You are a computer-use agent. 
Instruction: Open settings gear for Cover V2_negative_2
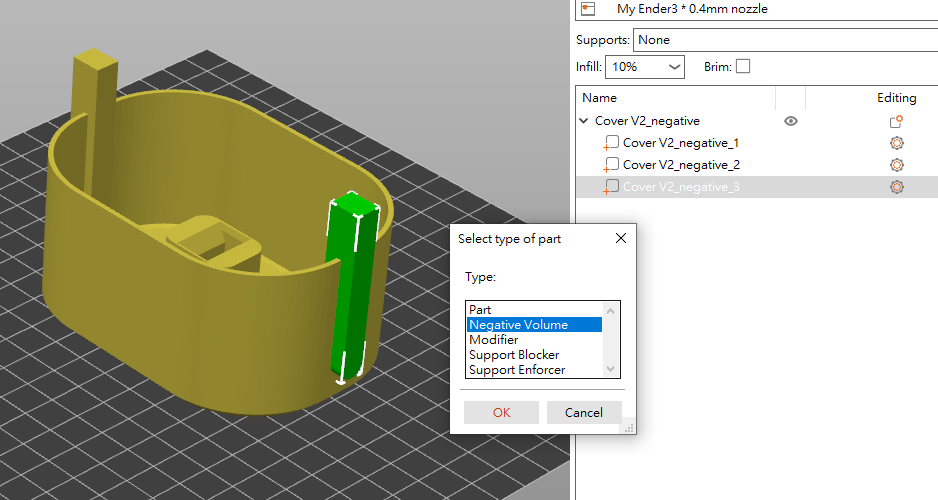coord(896,165)
